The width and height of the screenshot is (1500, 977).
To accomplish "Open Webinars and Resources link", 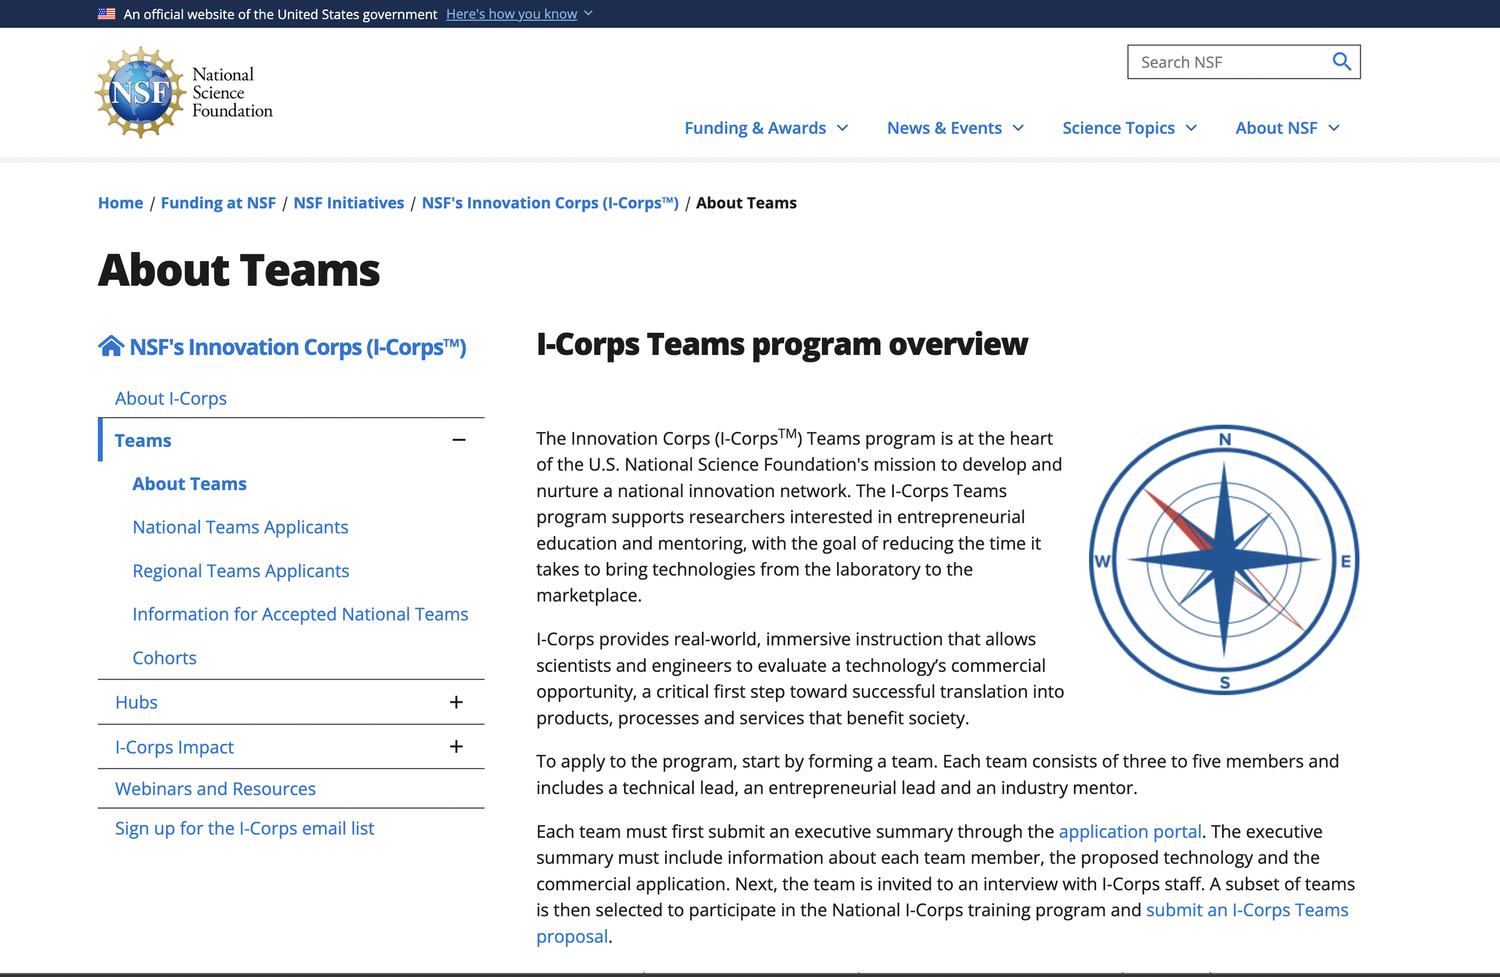I will (216, 789).
